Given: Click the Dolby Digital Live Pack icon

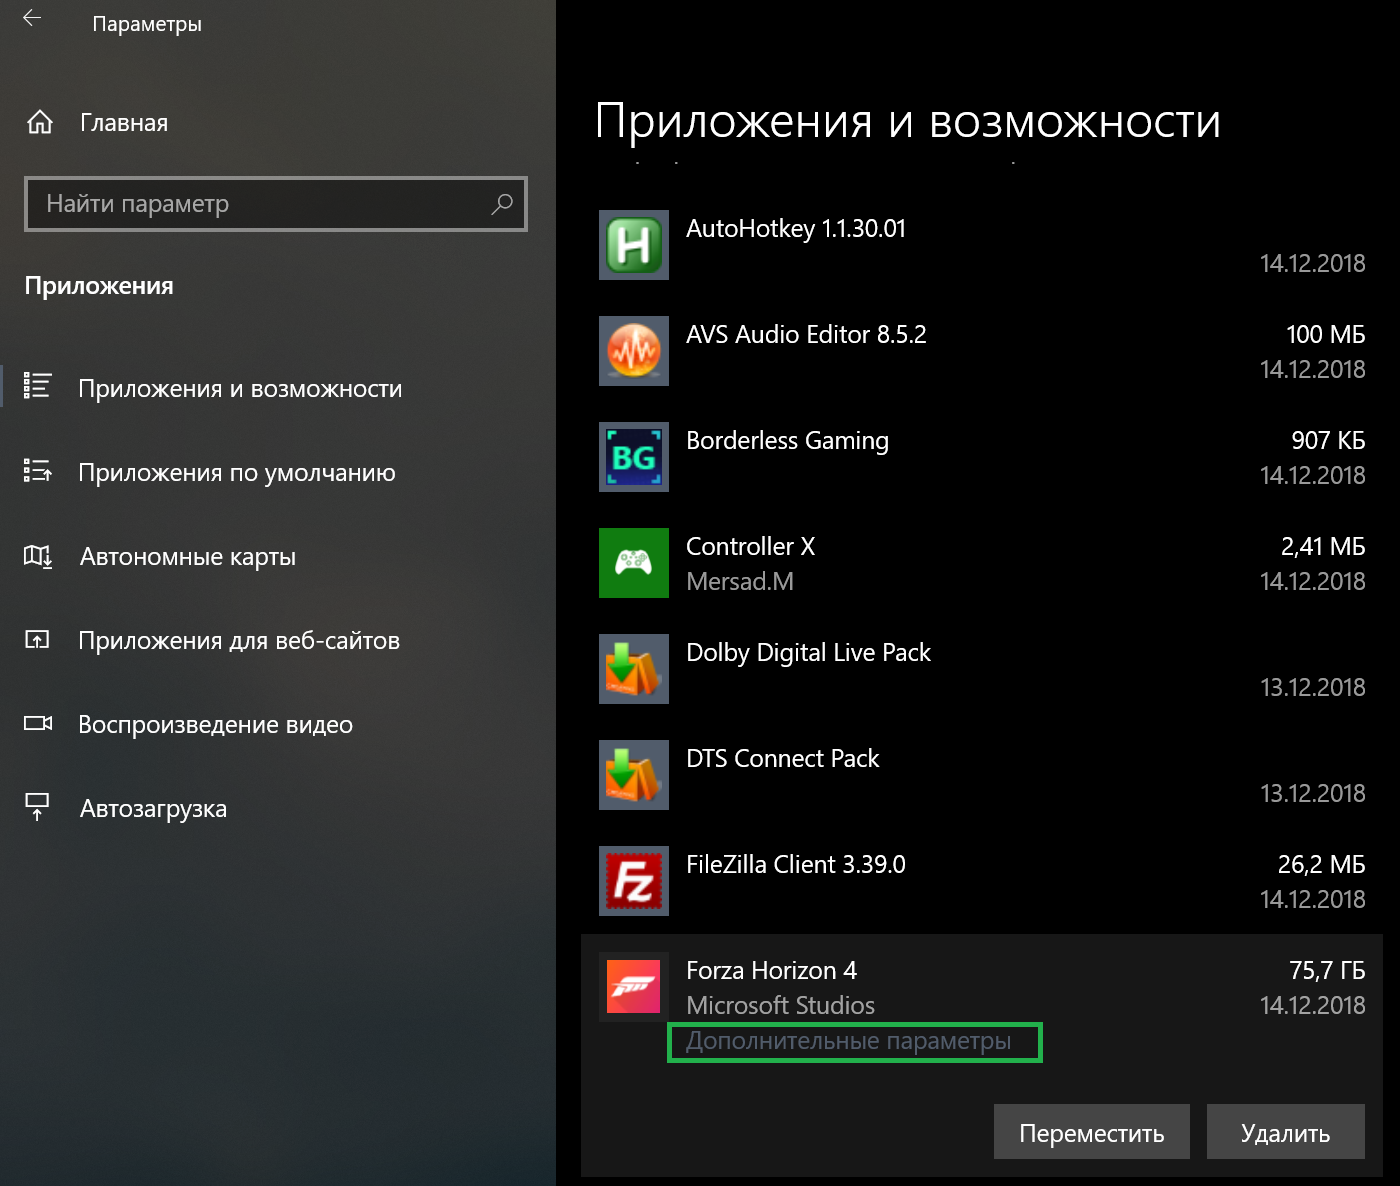Looking at the screenshot, I should point(634,669).
